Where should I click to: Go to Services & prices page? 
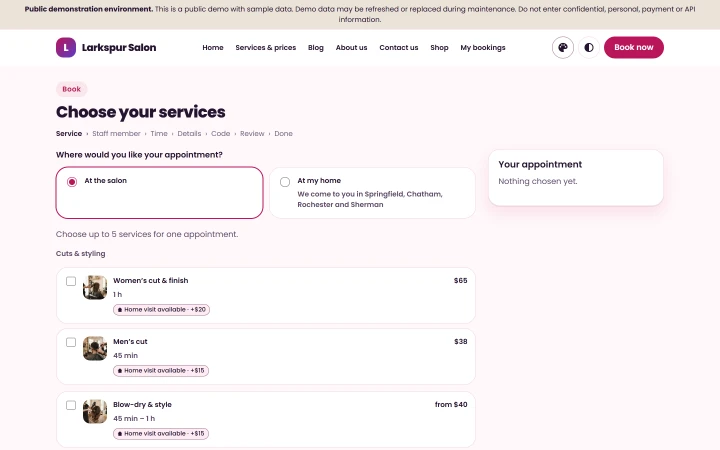click(265, 47)
